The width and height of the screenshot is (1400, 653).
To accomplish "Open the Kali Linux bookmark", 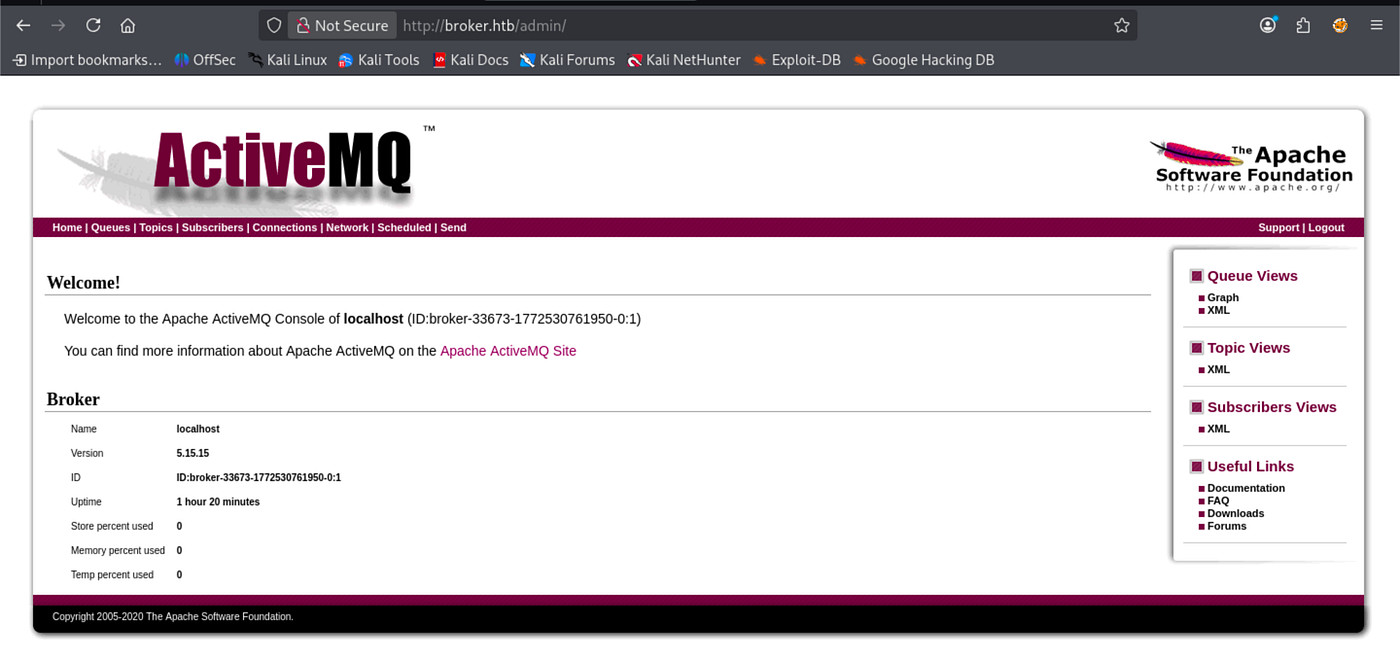I will point(287,60).
